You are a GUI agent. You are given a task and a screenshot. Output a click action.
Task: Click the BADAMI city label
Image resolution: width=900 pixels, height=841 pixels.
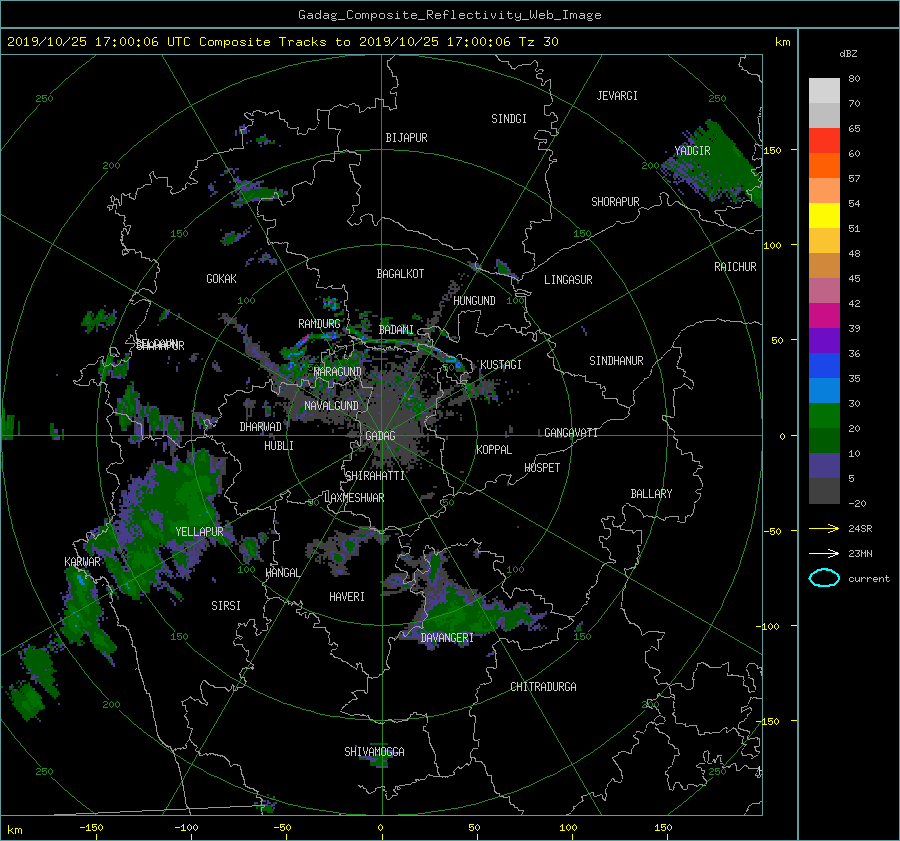(396, 330)
